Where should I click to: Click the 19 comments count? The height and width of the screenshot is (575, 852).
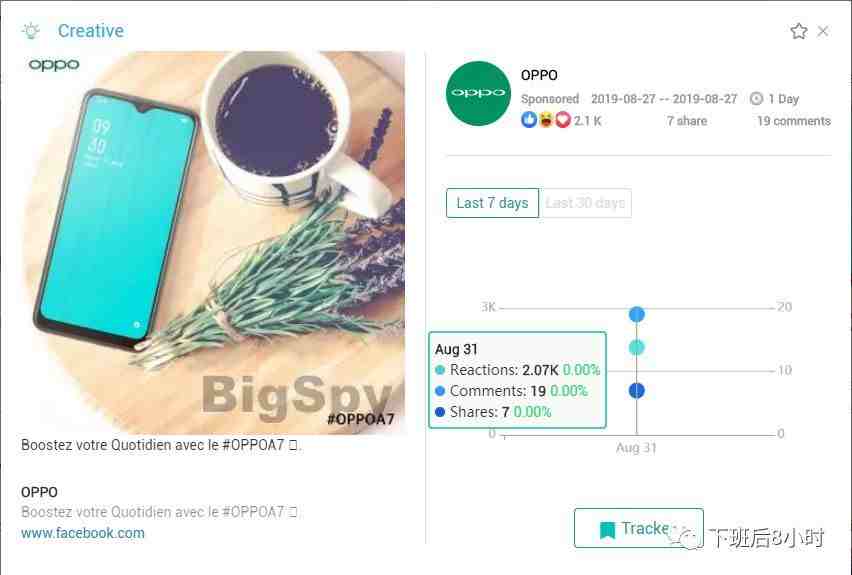point(794,121)
